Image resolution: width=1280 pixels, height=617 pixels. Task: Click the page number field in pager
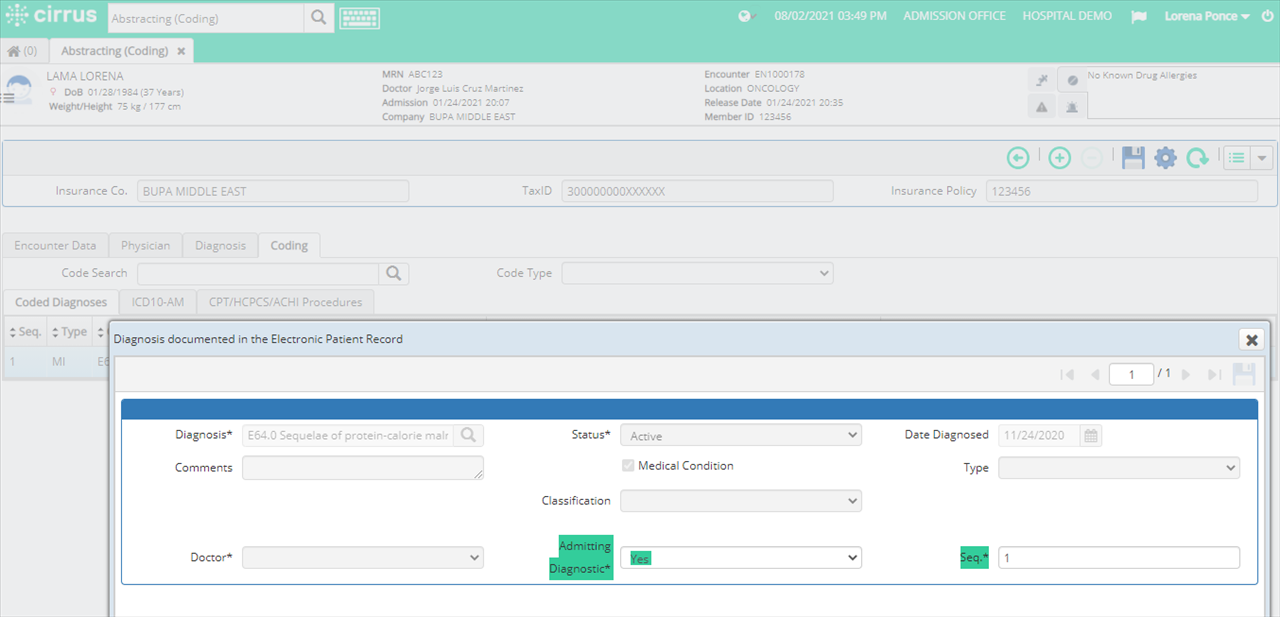coord(1132,374)
